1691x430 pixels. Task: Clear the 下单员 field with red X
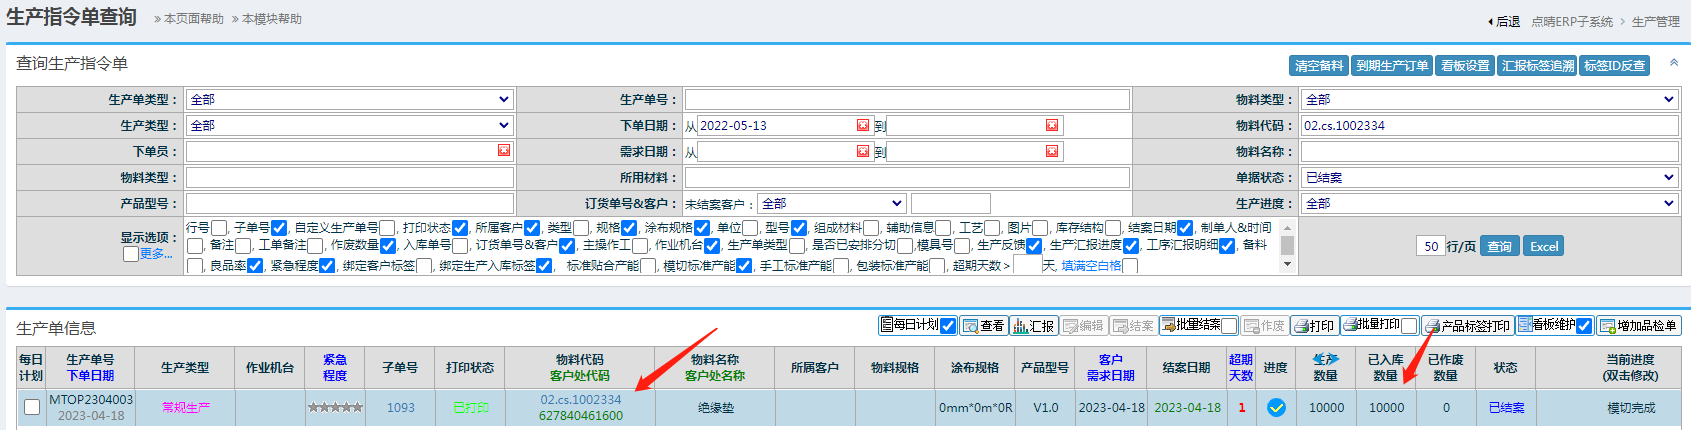click(504, 150)
